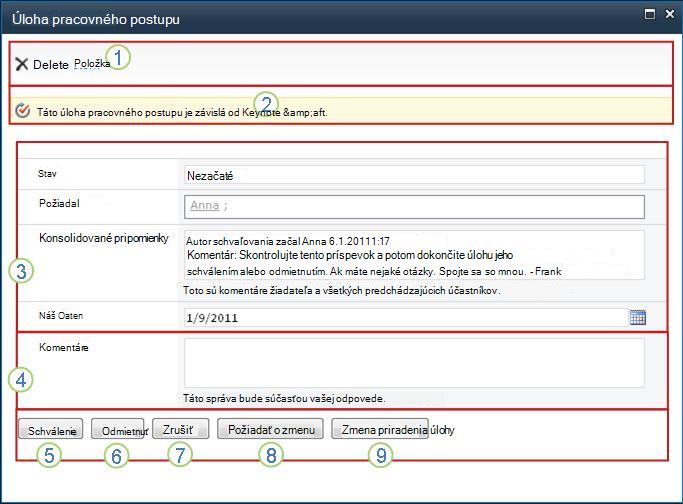Click the Delete command text

pyautogui.click(x=51, y=64)
